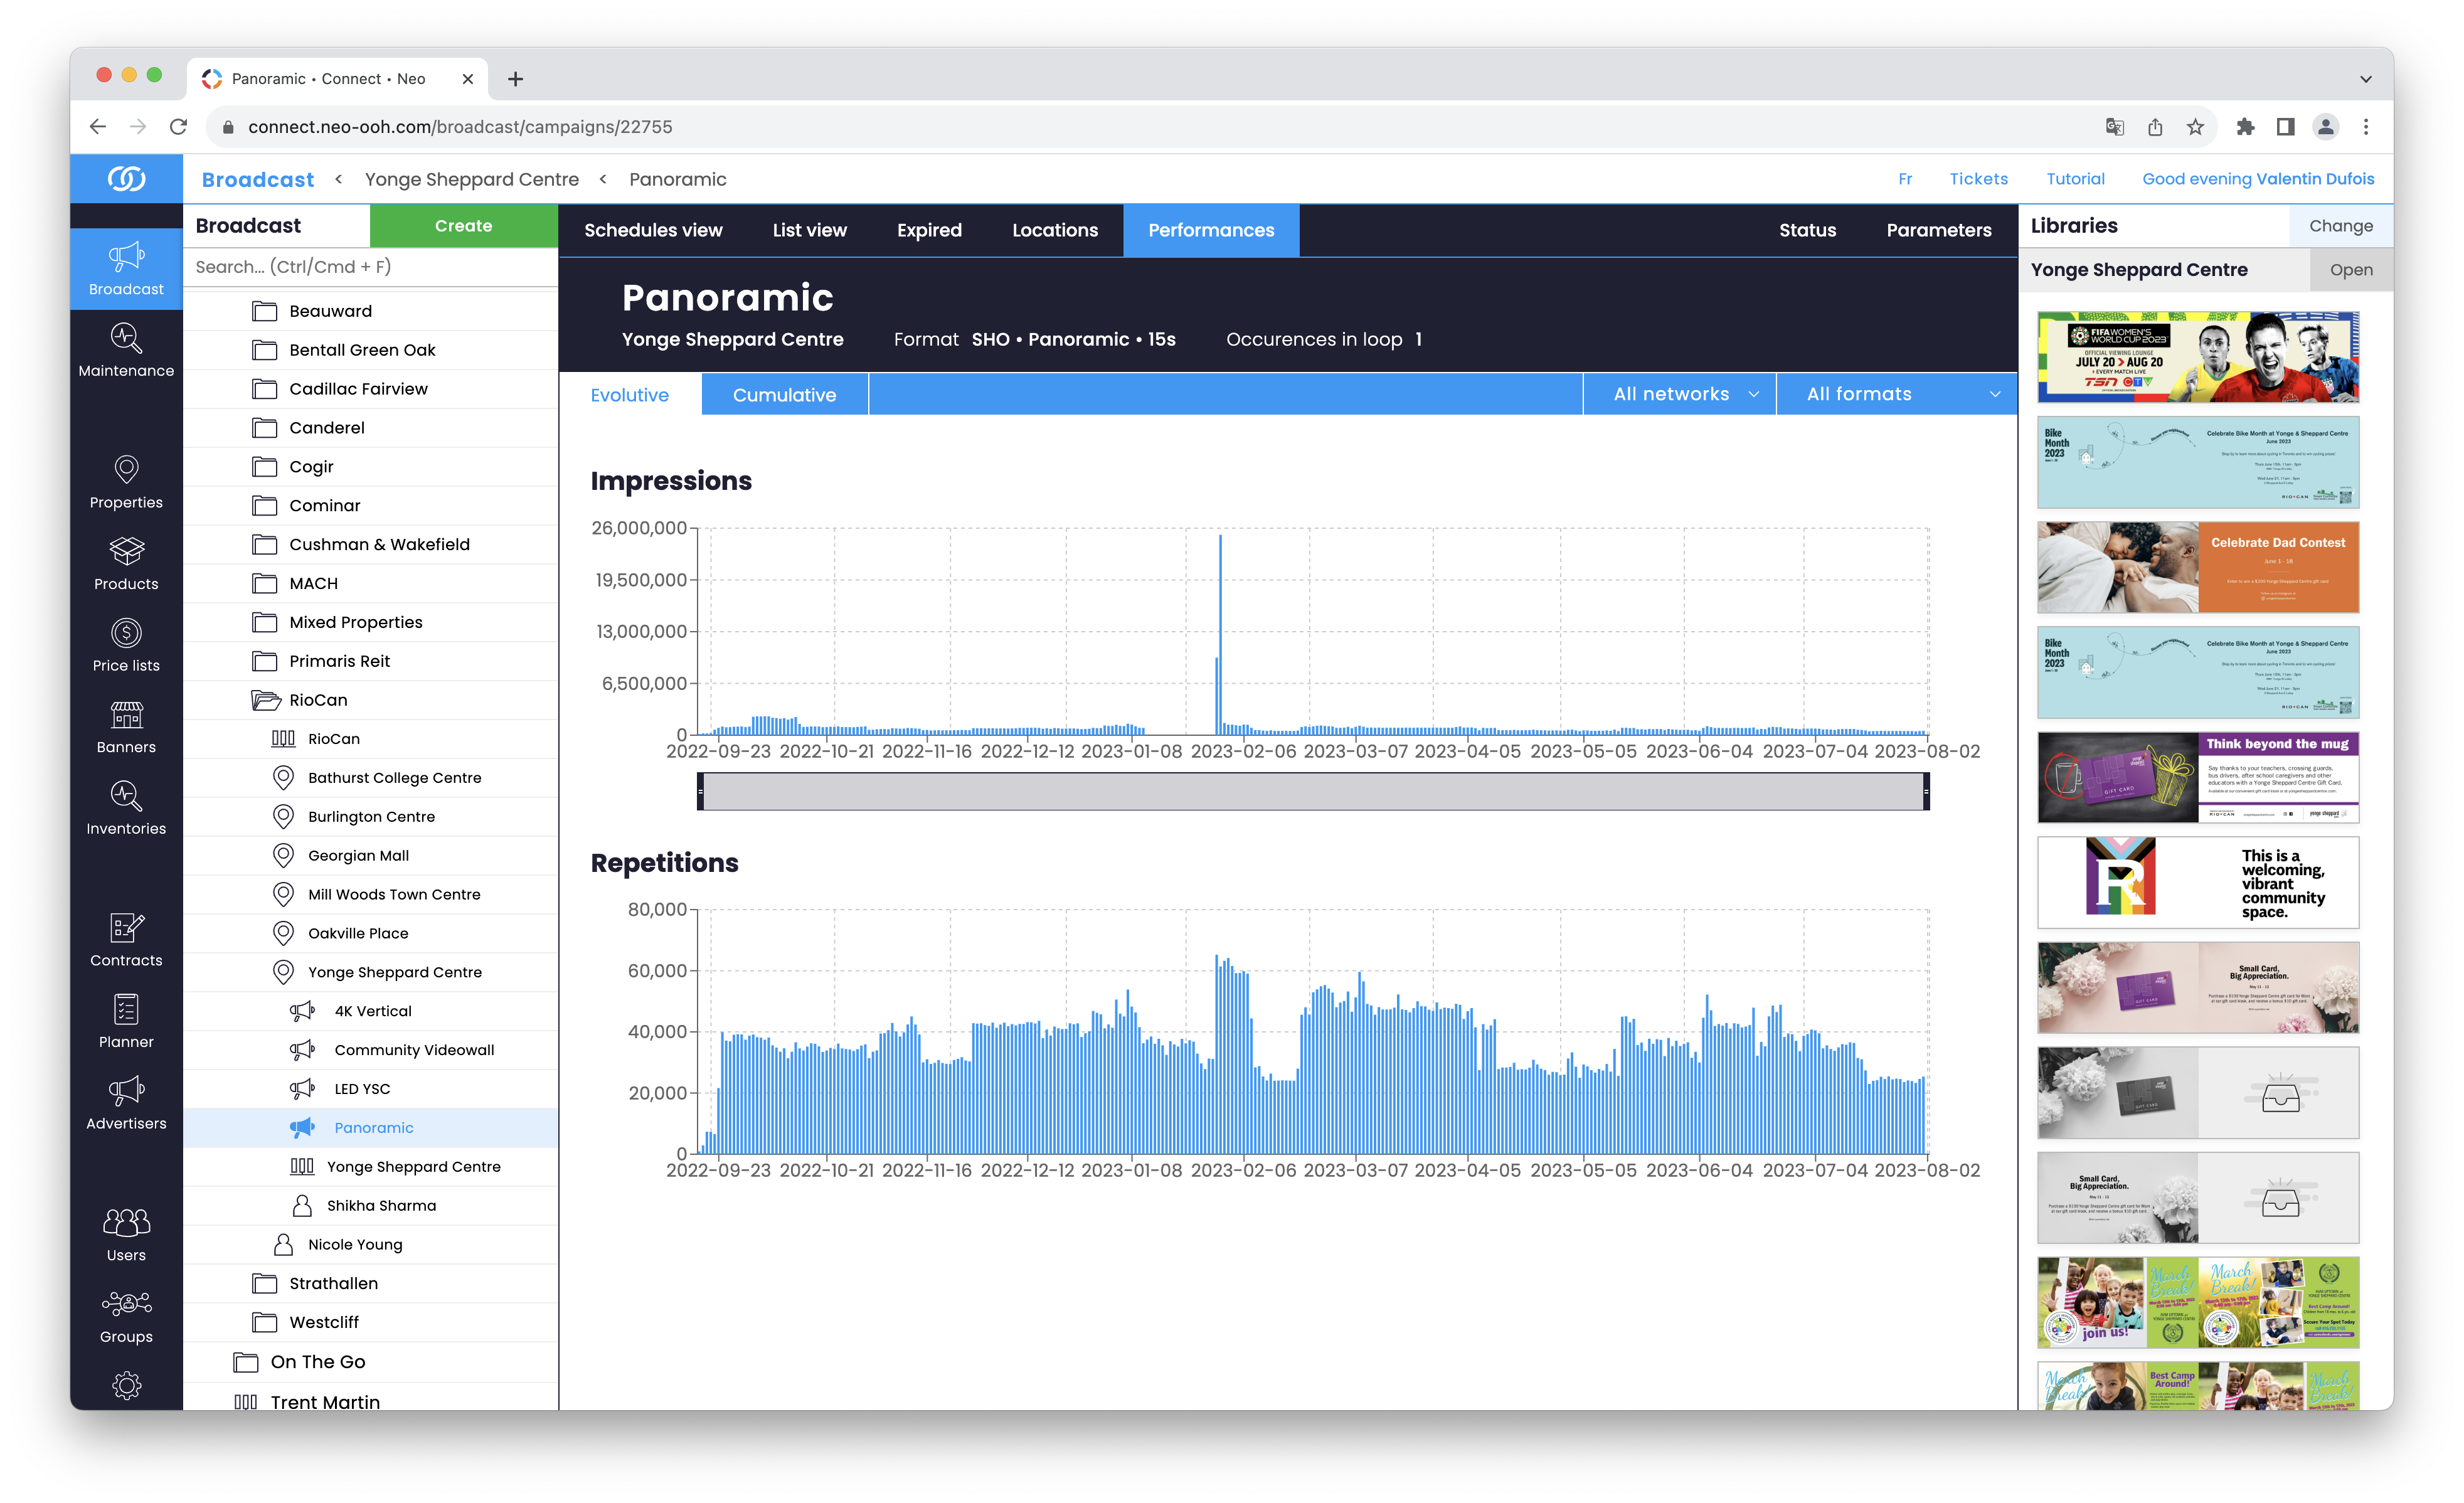Switch to the Cumulative view toggle
This screenshot has height=1503, width=2464.
(784, 395)
